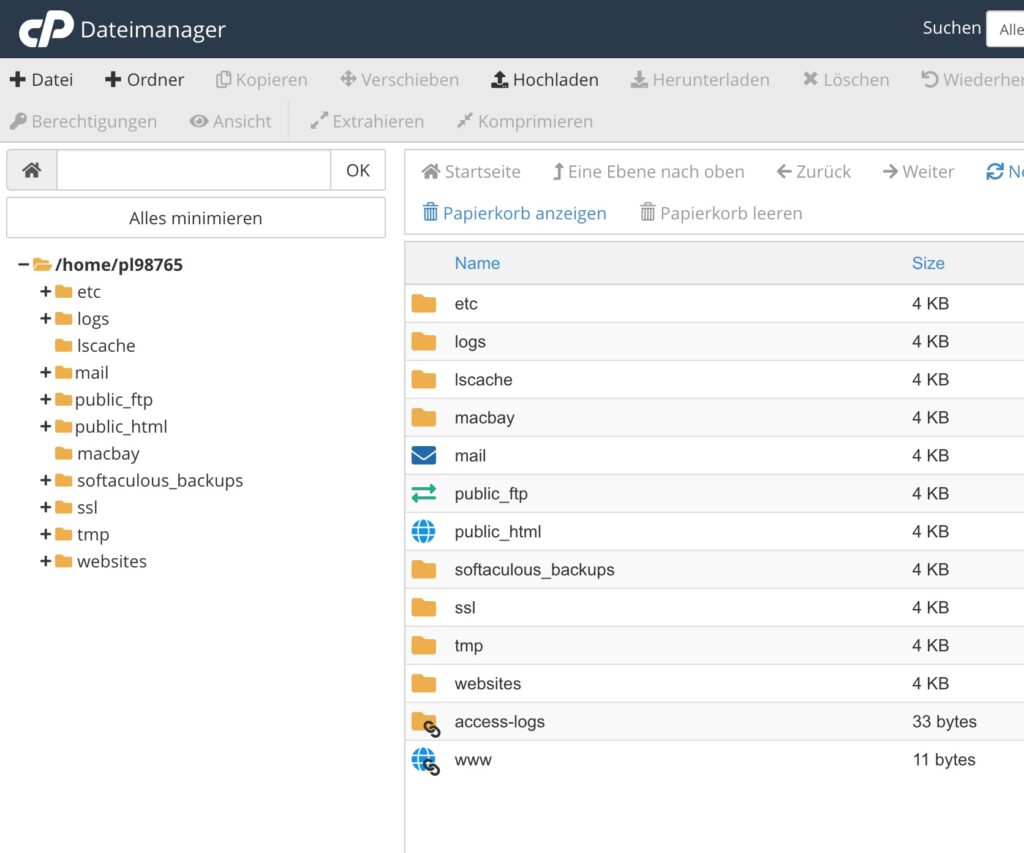The height and width of the screenshot is (853, 1024).
Task: Click the etc folder icon in list
Action: pyautogui.click(x=424, y=303)
